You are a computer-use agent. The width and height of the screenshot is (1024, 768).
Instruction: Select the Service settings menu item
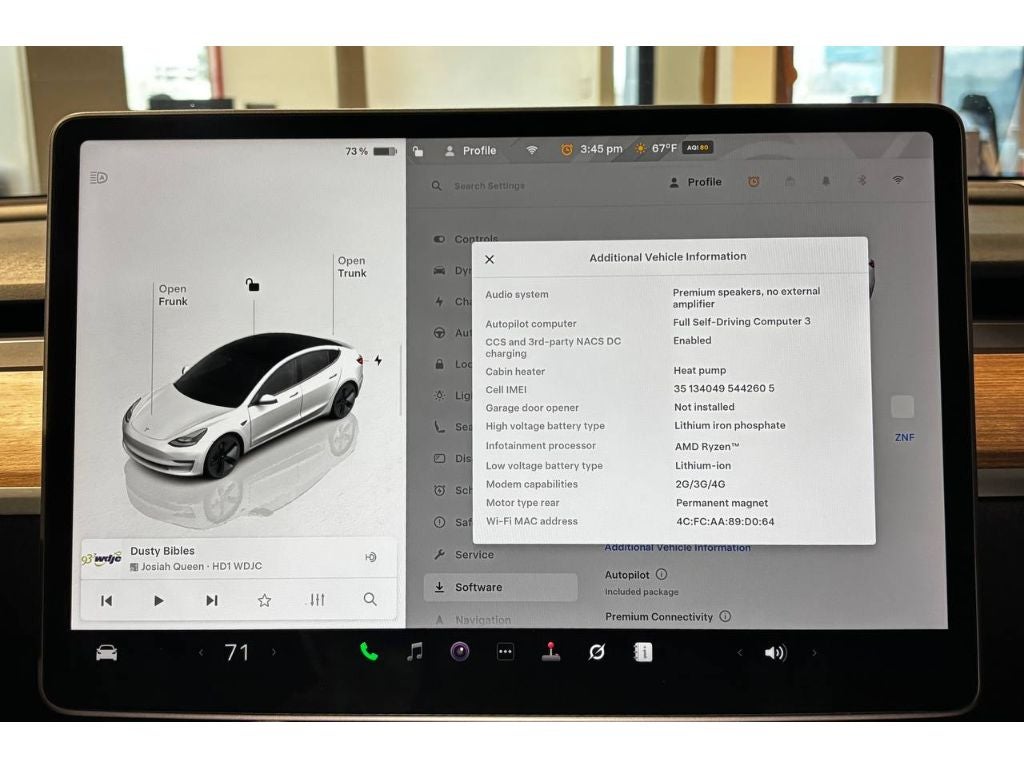click(x=474, y=555)
